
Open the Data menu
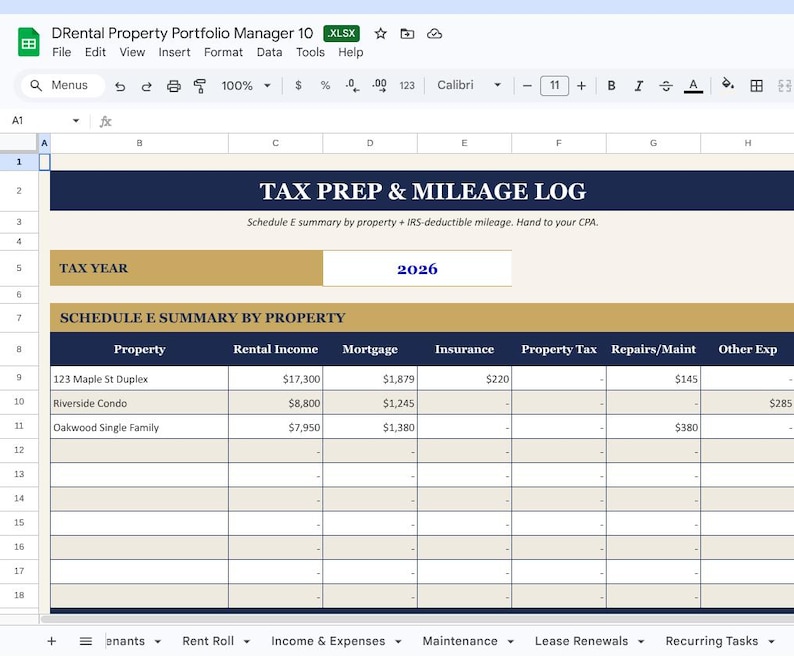[269, 52]
